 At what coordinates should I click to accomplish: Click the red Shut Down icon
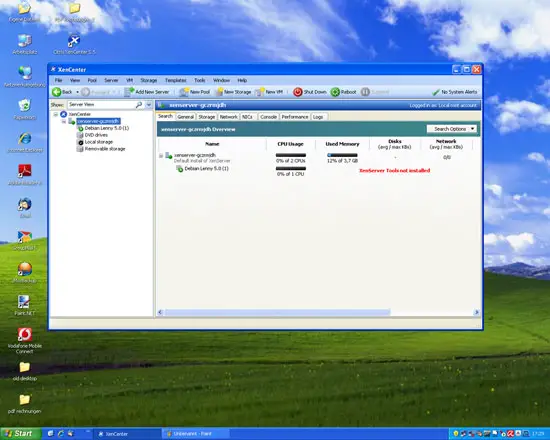297,92
